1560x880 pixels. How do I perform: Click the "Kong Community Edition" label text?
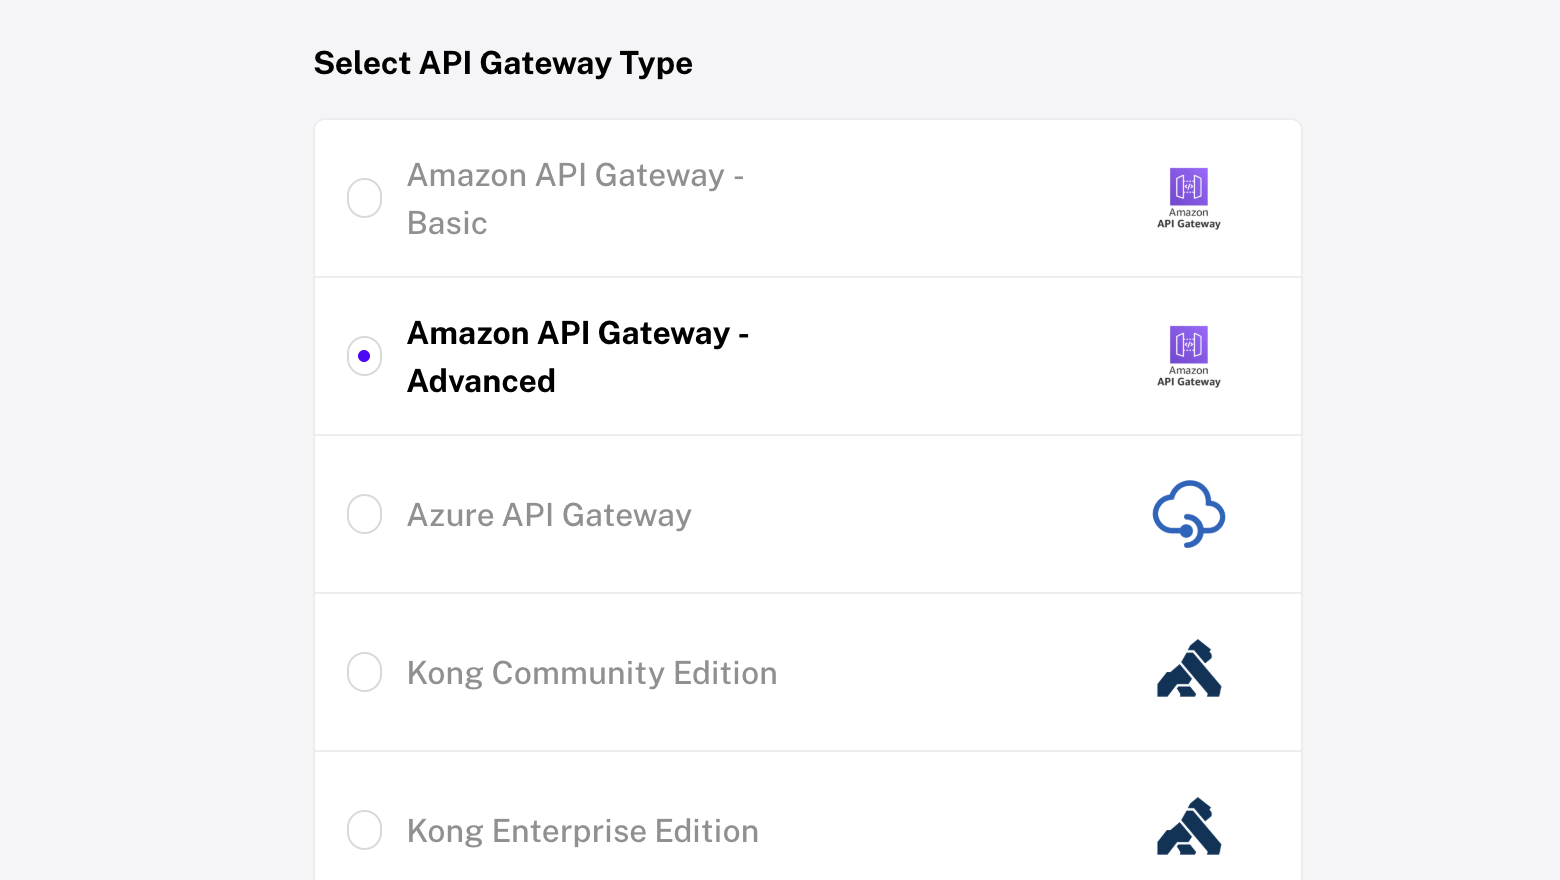tap(592, 673)
